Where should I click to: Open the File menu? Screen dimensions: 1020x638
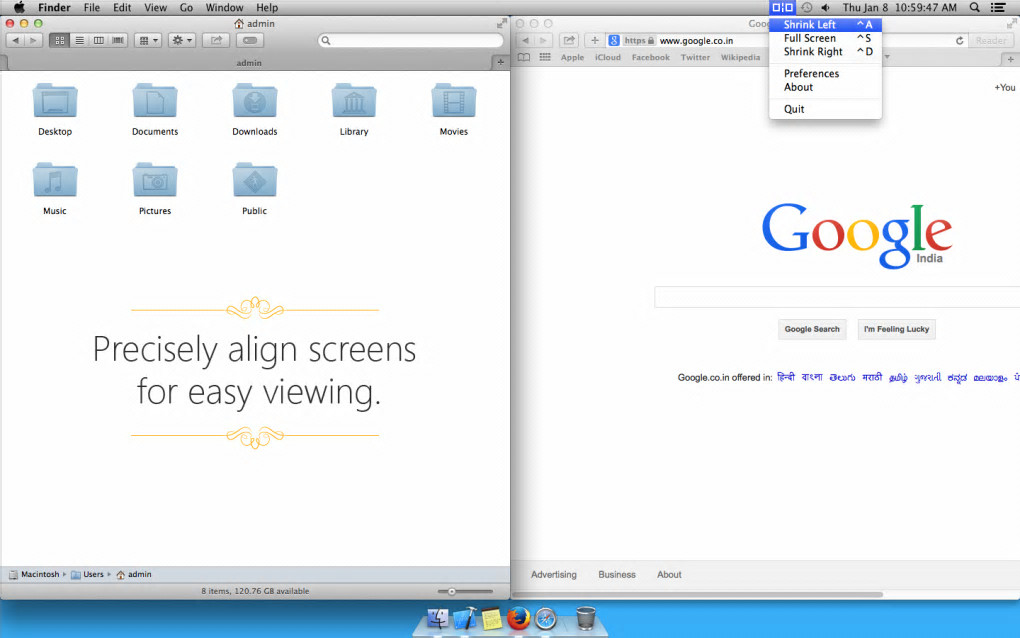[x=92, y=8]
